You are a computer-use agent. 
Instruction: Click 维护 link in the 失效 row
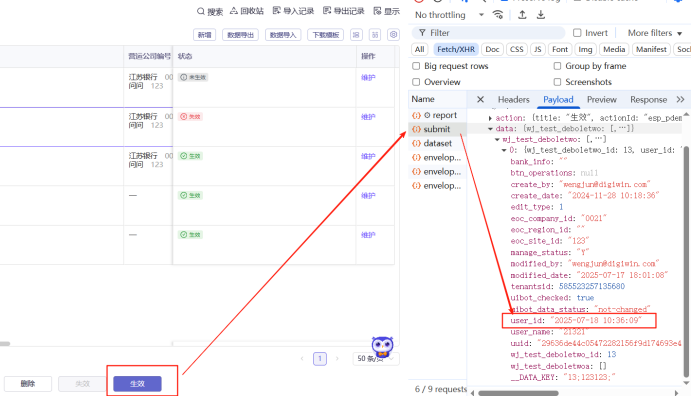tap(368, 117)
